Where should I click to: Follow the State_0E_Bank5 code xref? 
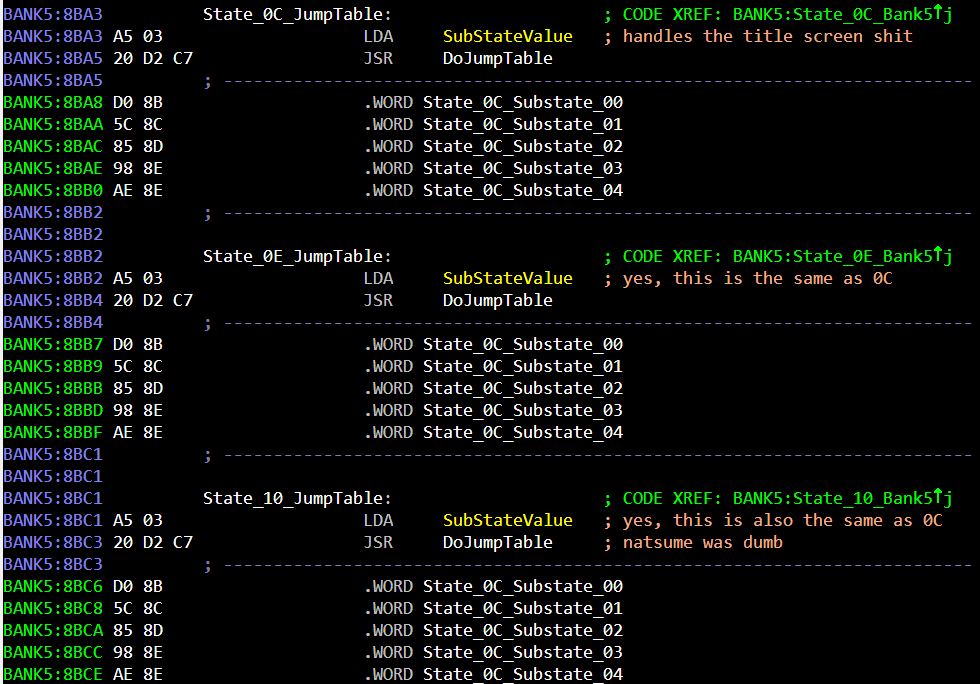pyautogui.click(x=836, y=256)
